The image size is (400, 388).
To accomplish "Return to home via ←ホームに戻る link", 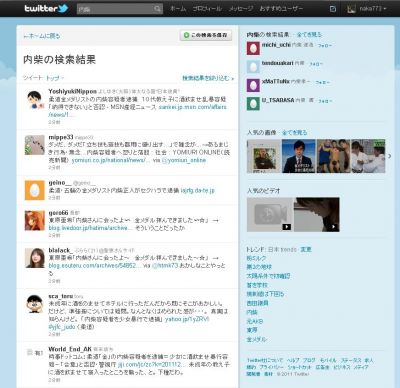I will 42,36.
